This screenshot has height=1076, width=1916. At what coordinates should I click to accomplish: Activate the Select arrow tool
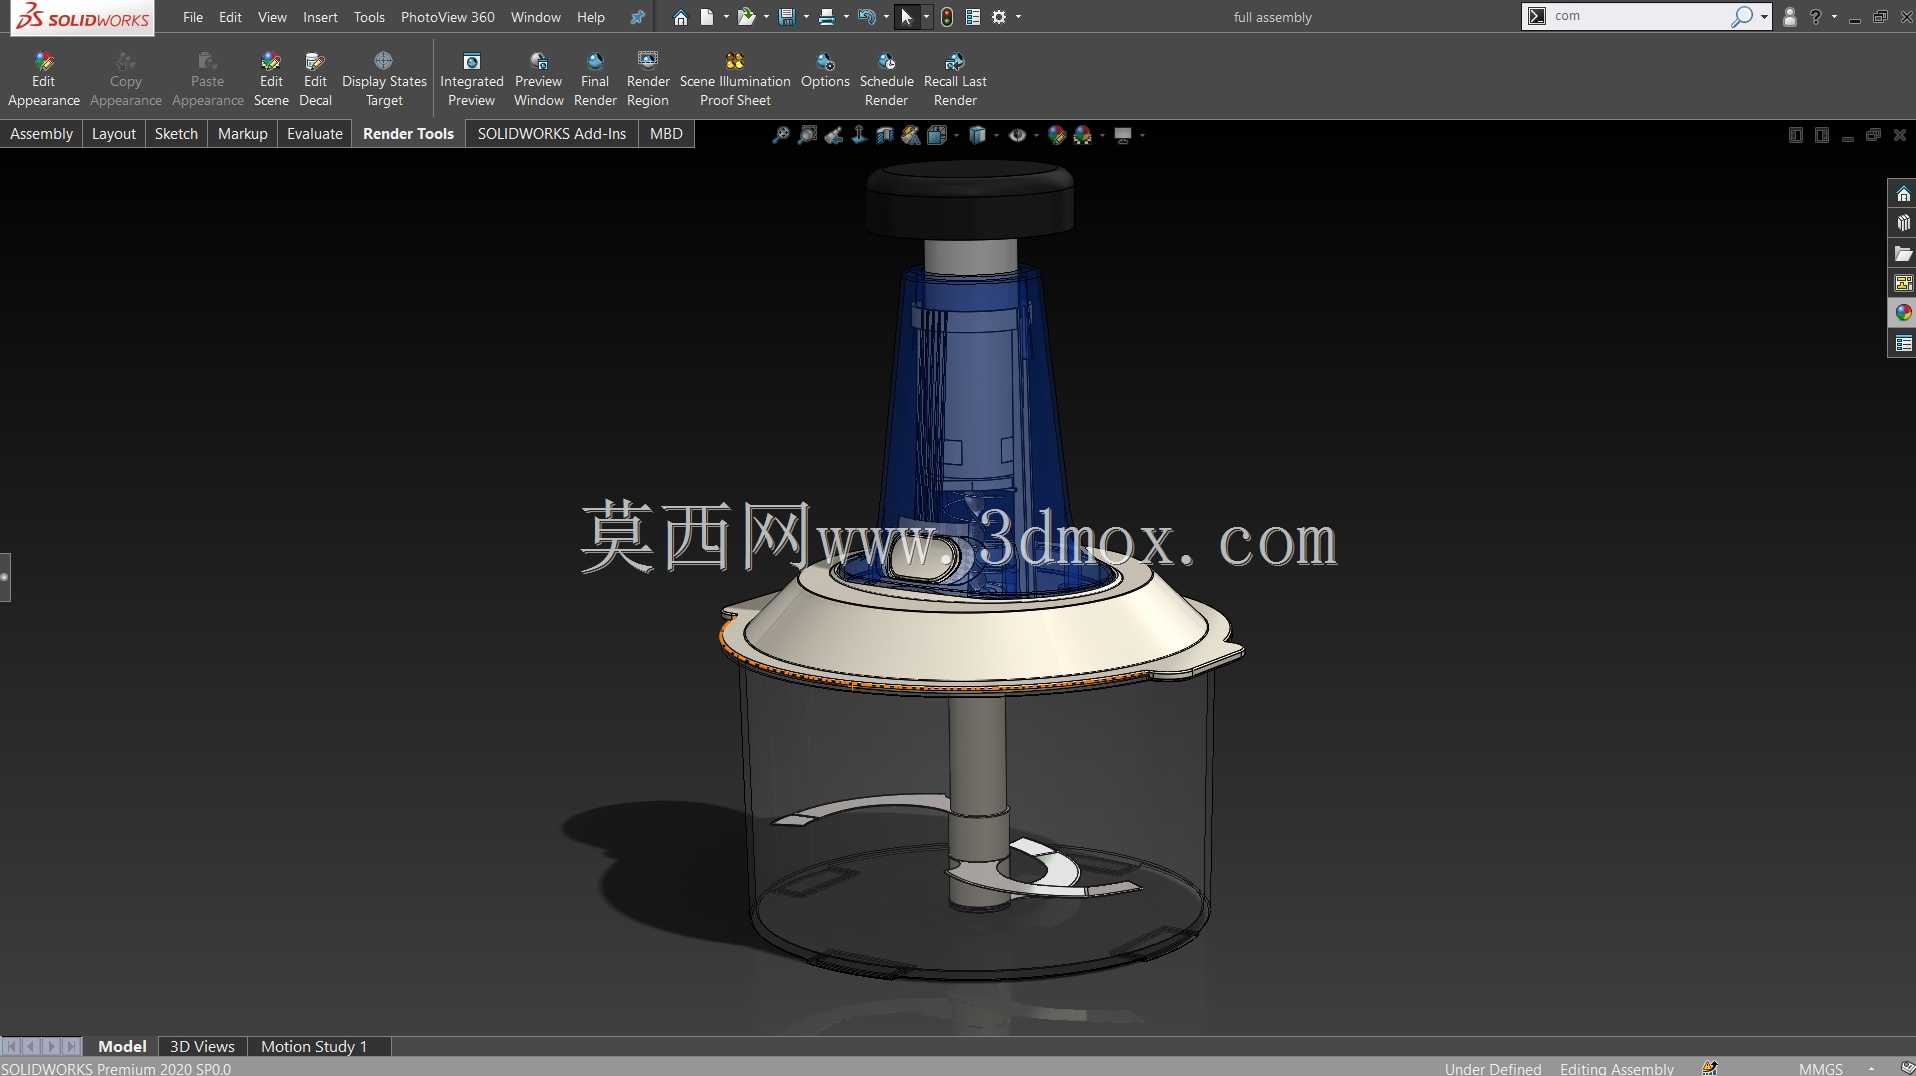[906, 17]
